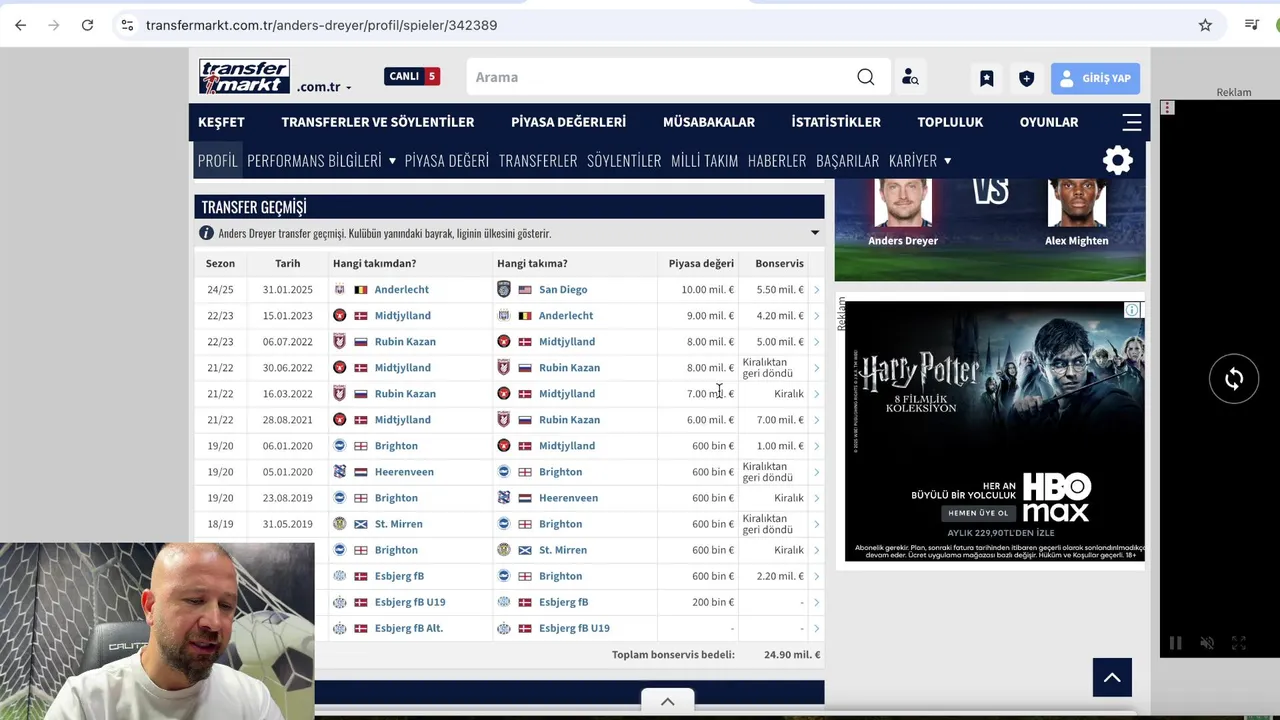Select the SÖYLENTİLER tab
This screenshot has height=720, width=1280.
pyautogui.click(x=624, y=160)
